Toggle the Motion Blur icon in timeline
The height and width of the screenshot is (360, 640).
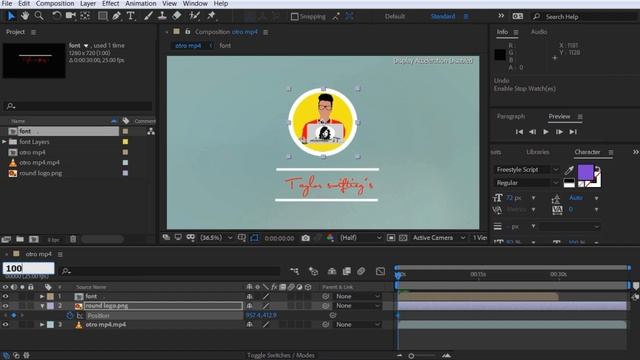pos(361,271)
